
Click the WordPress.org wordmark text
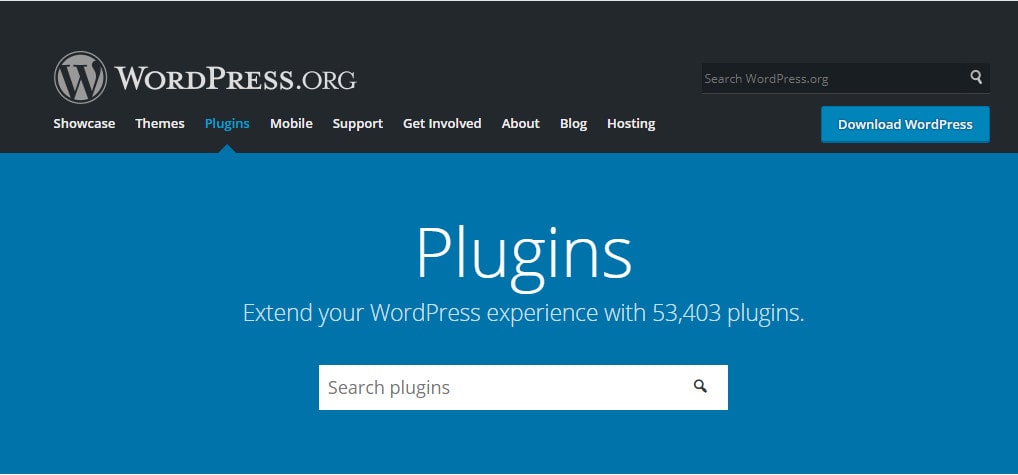(x=236, y=79)
